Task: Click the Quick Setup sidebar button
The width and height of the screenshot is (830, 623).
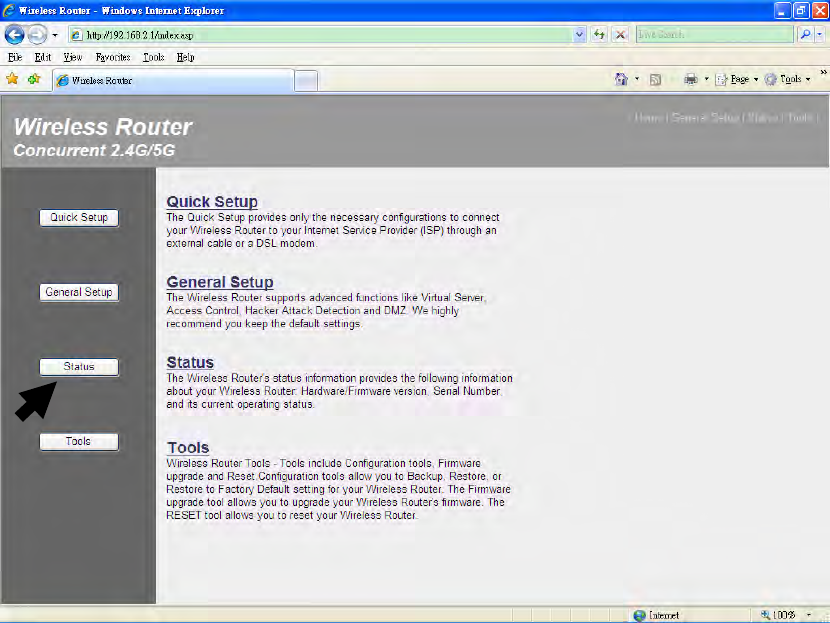Action: click(79, 218)
